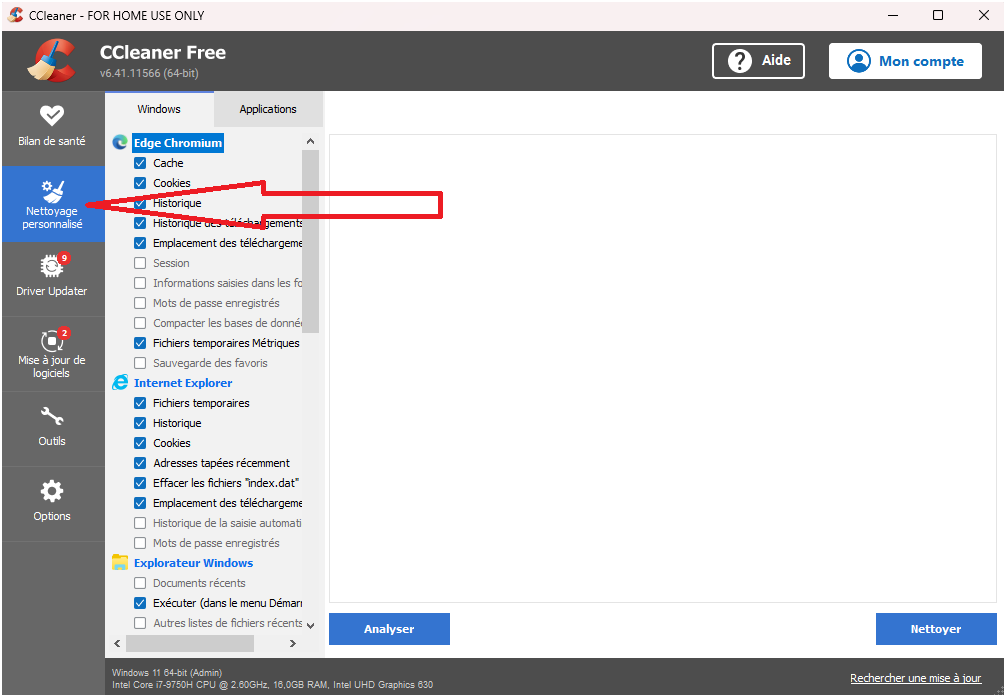The width and height of the screenshot is (1006, 697).
Task: Uncheck Internet Explorer Cookies checkbox
Action: point(140,443)
